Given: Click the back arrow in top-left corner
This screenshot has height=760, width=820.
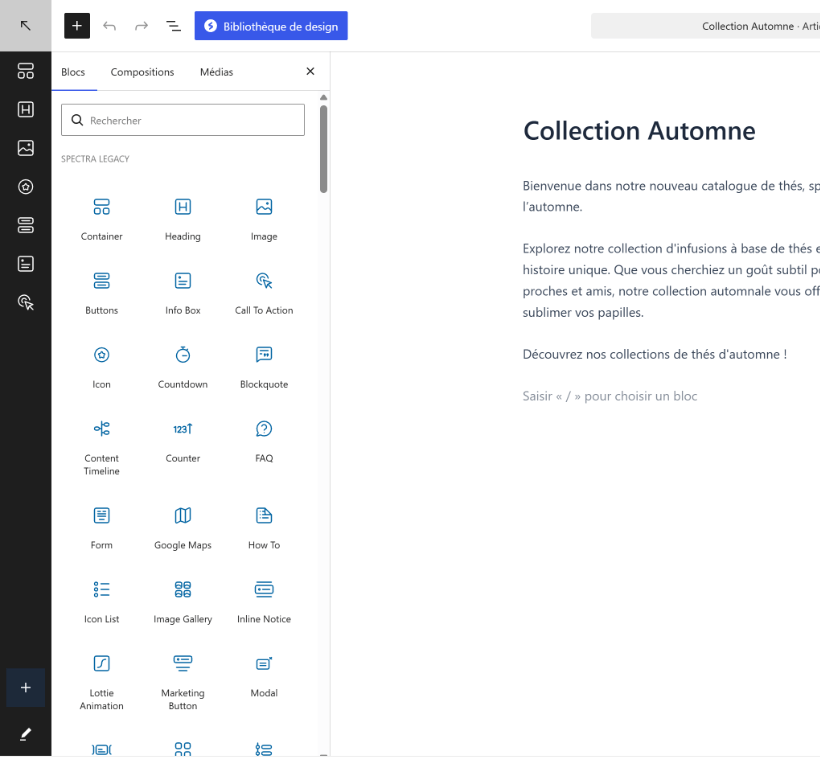Looking at the screenshot, I should 25,26.
